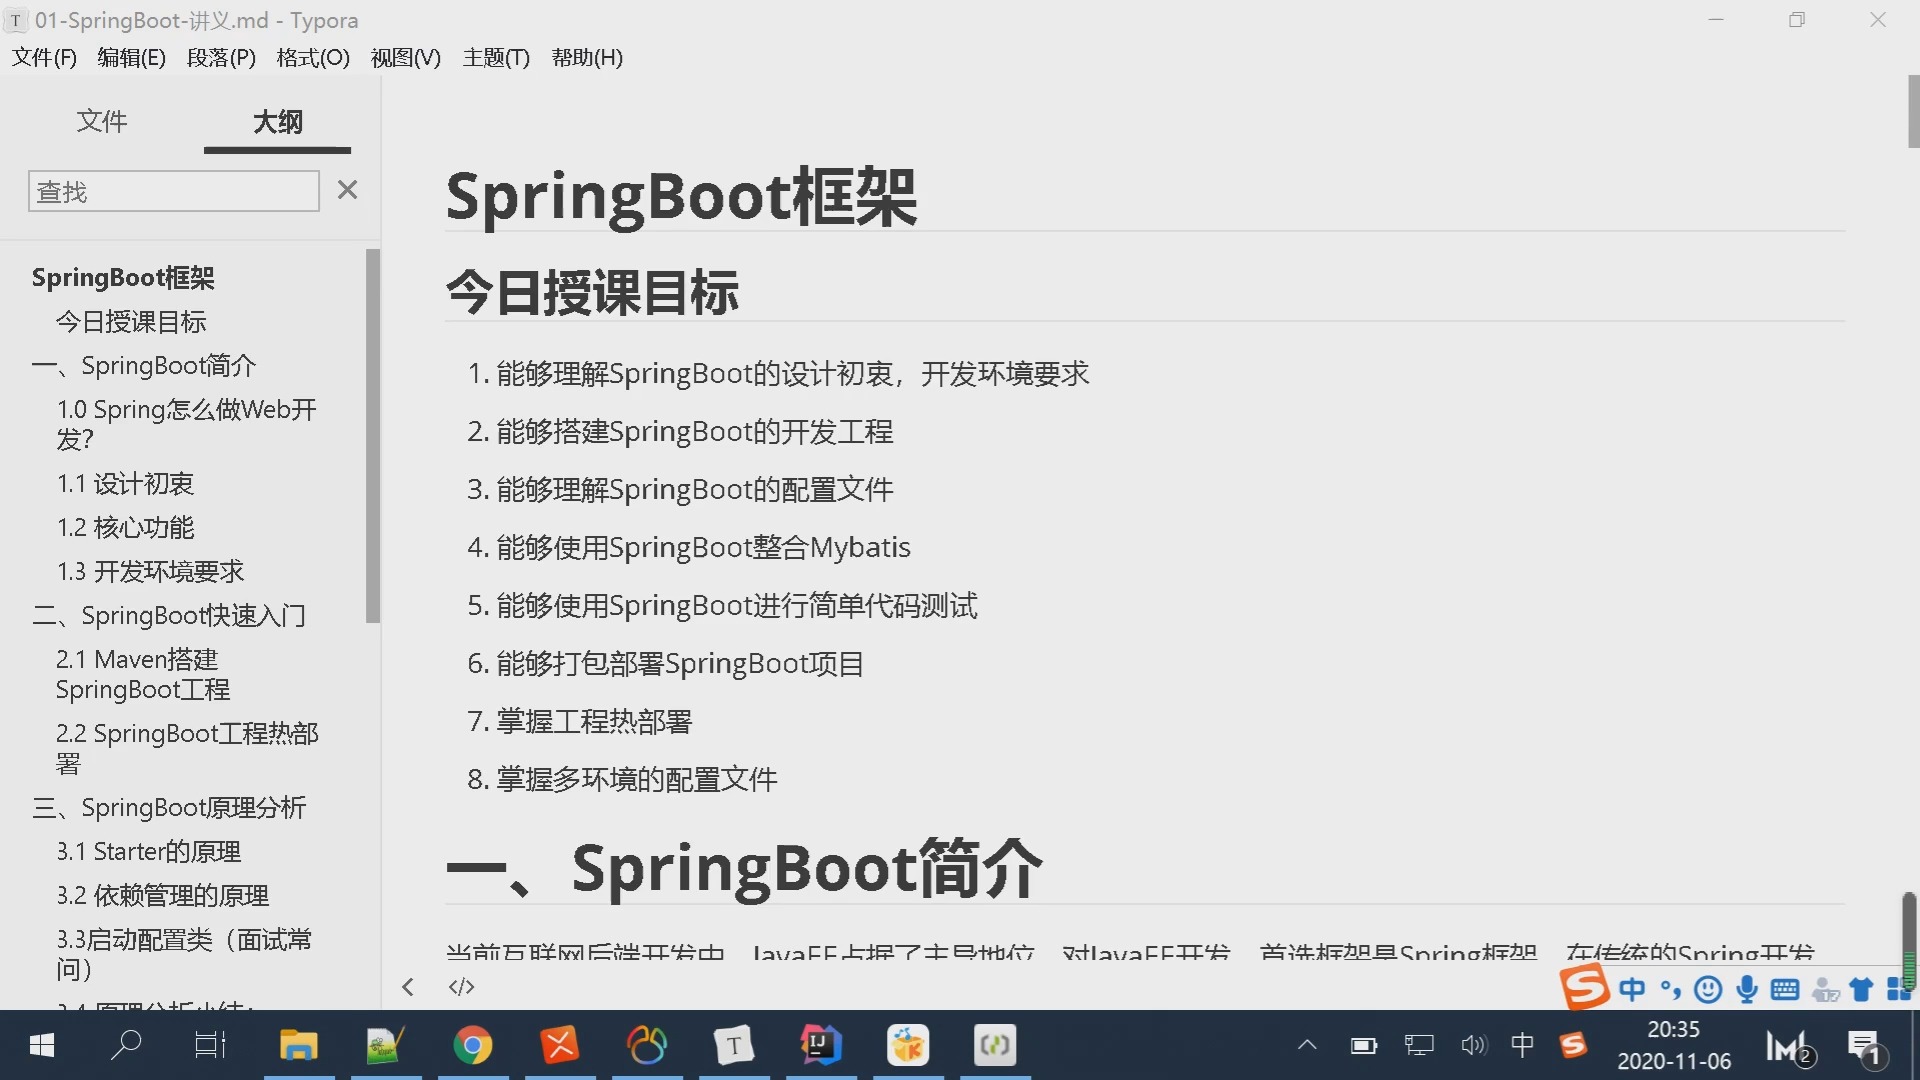Click the 查找 search input field

[x=174, y=191]
